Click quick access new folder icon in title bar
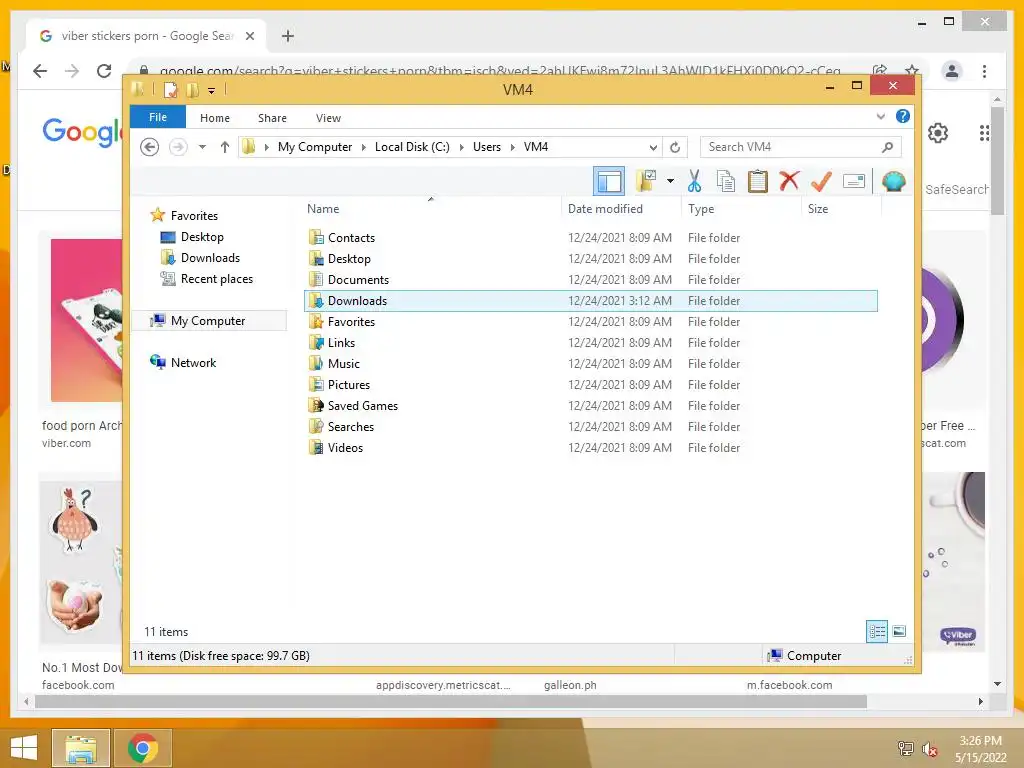This screenshot has height=768, width=1024. (x=193, y=90)
